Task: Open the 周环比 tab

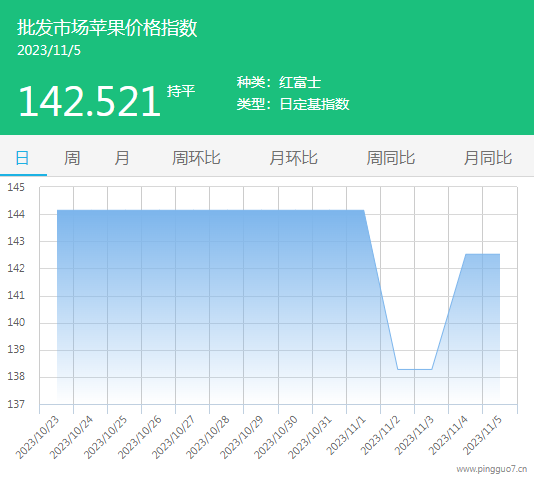Action: tap(196, 158)
